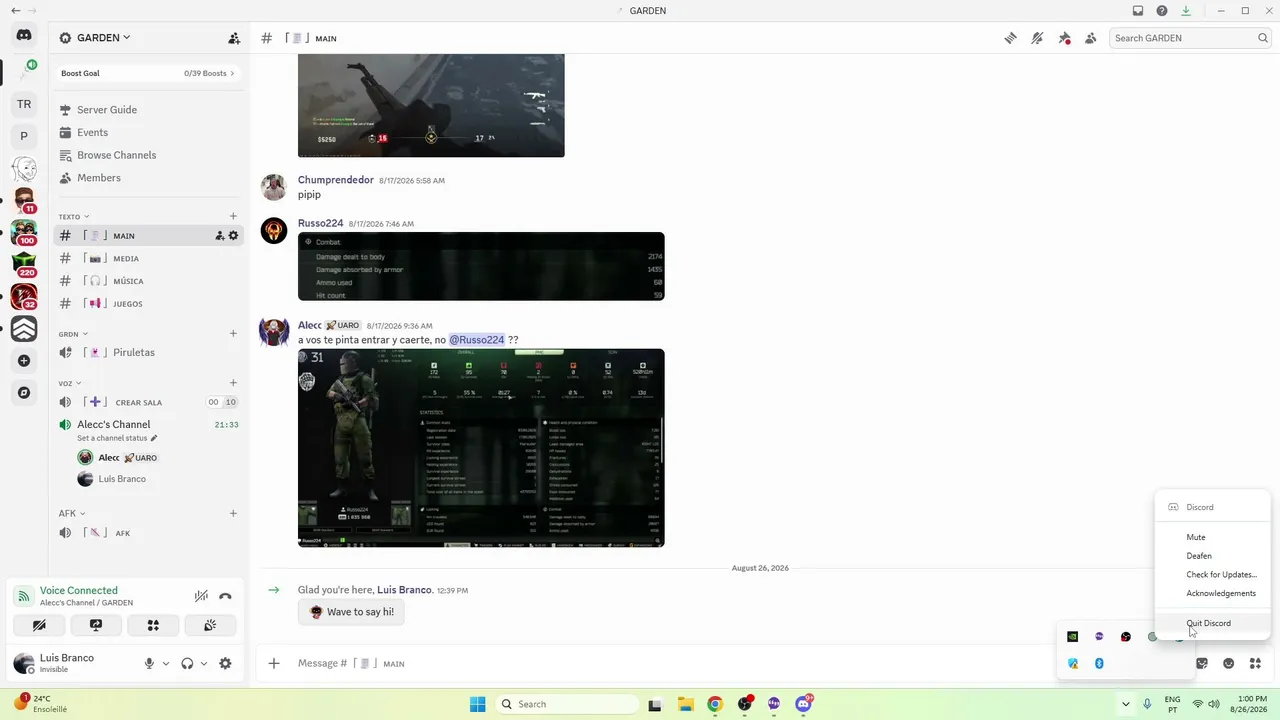
Task: Open input device options chevron
Action: tap(166, 663)
